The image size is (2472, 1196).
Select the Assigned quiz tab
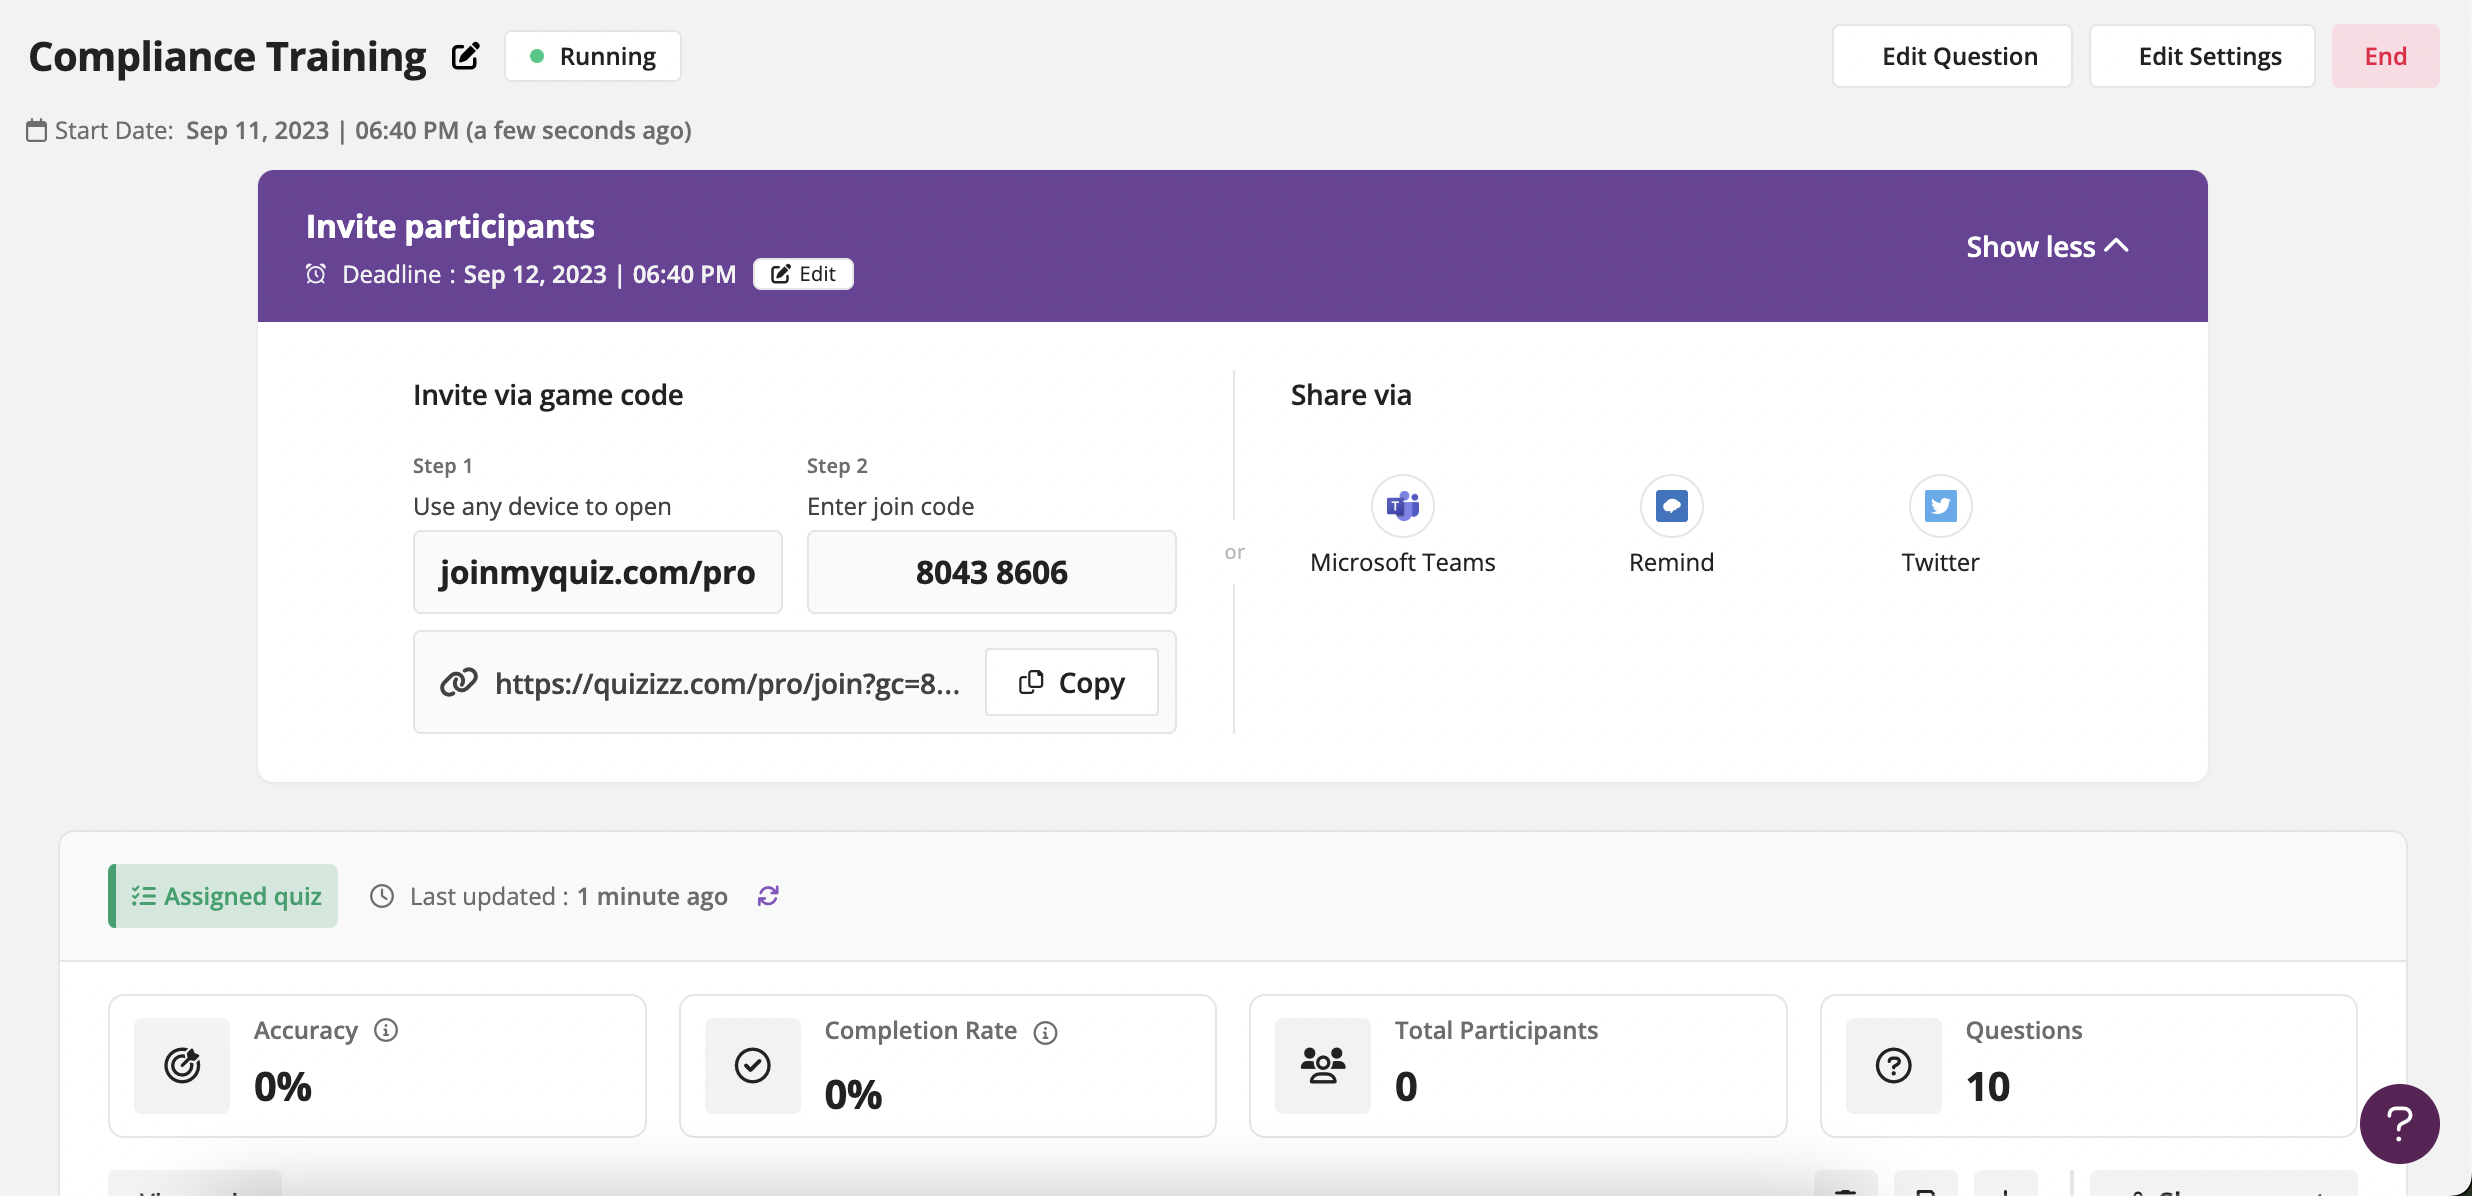(x=224, y=896)
